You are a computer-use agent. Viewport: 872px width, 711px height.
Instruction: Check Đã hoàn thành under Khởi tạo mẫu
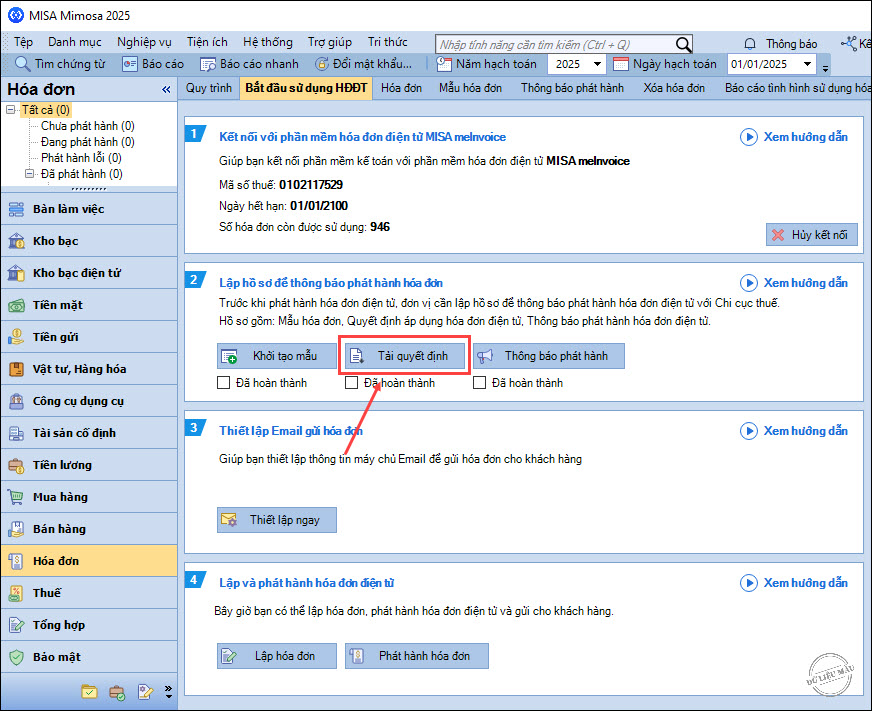(x=224, y=383)
